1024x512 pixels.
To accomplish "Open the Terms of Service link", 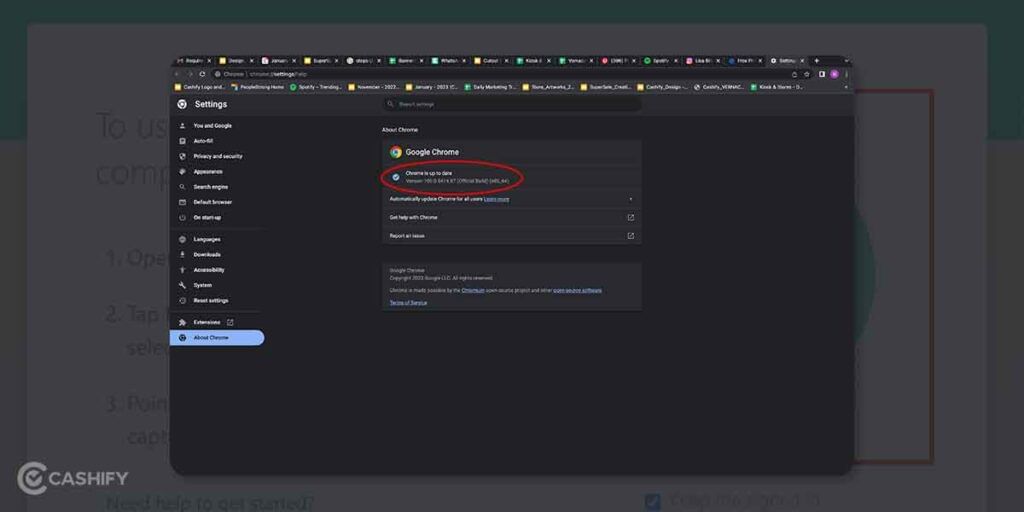I will coord(408,303).
